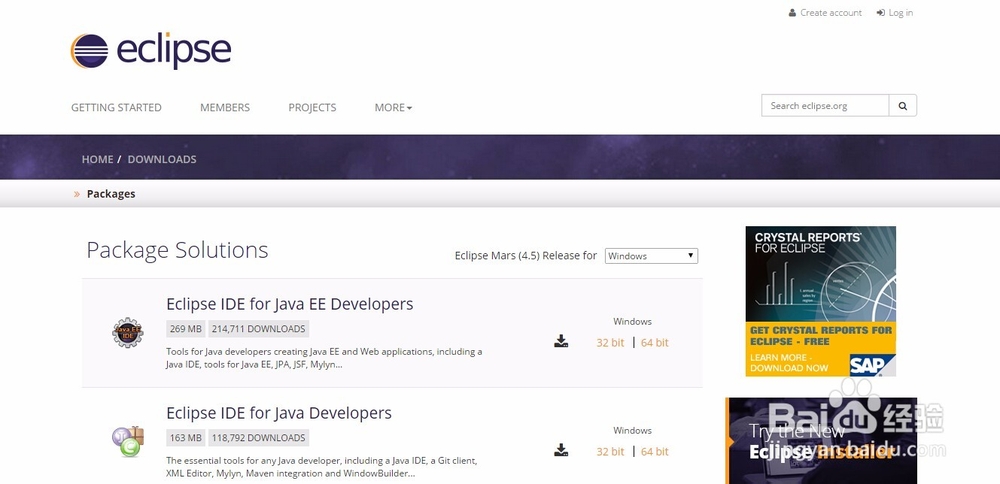Download 32 bit Java EE Developers package
Viewport: 1000px width, 484px height.
(x=610, y=343)
